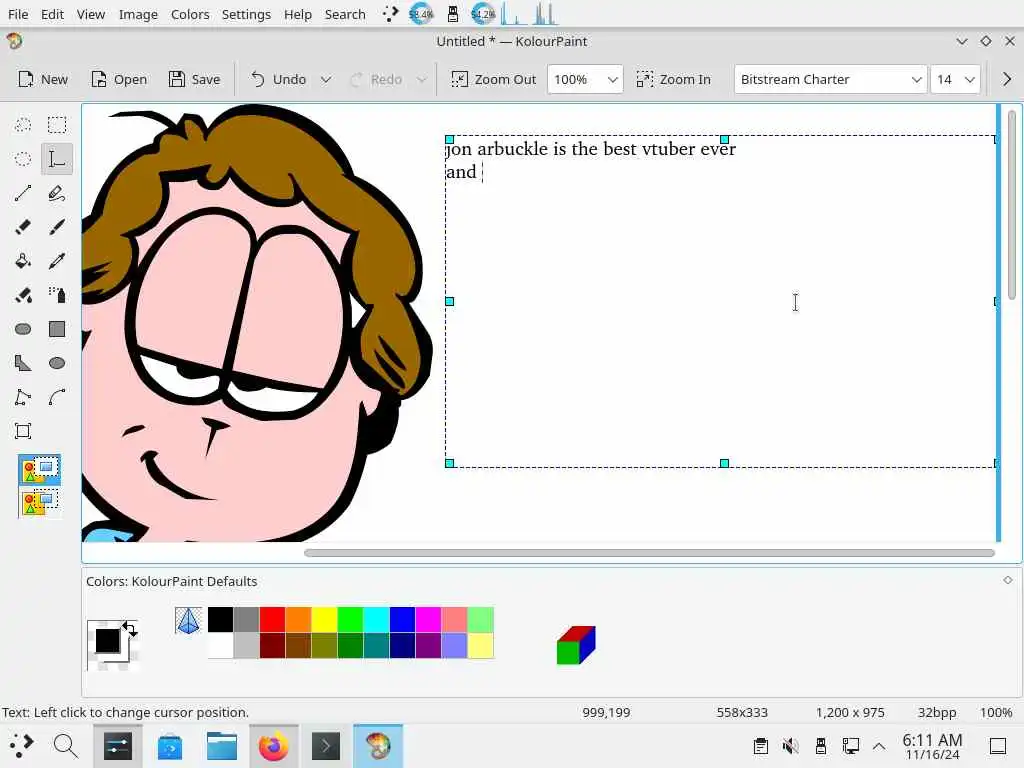Screen dimensions: 1024x768
Task: Select the Pen tool
Action: [57, 193]
